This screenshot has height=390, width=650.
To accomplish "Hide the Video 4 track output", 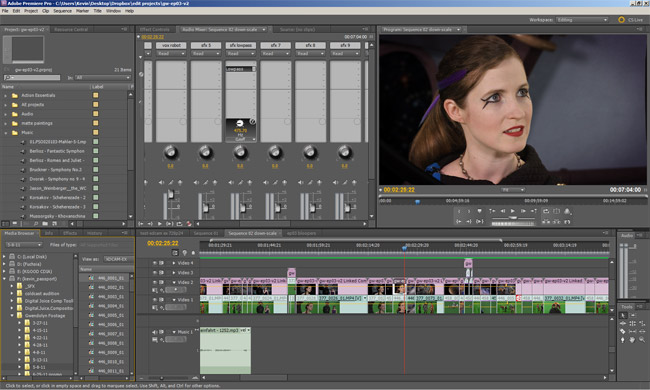I will (x=155, y=263).
